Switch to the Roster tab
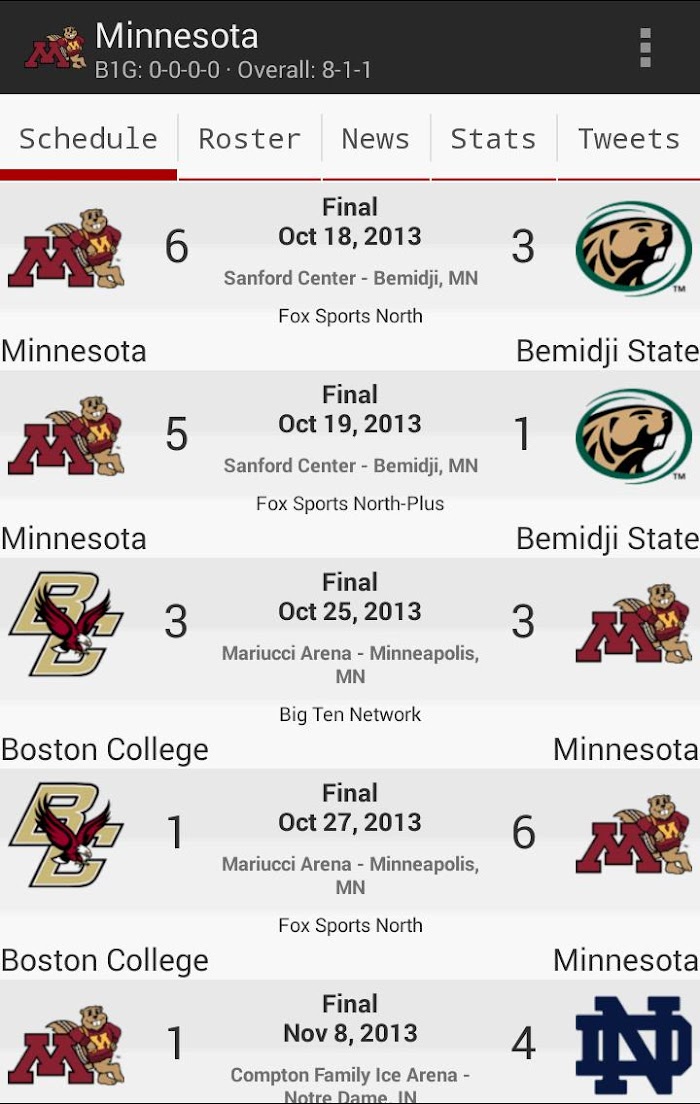The width and height of the screenshot is (700, 1104). pos(249,139)
